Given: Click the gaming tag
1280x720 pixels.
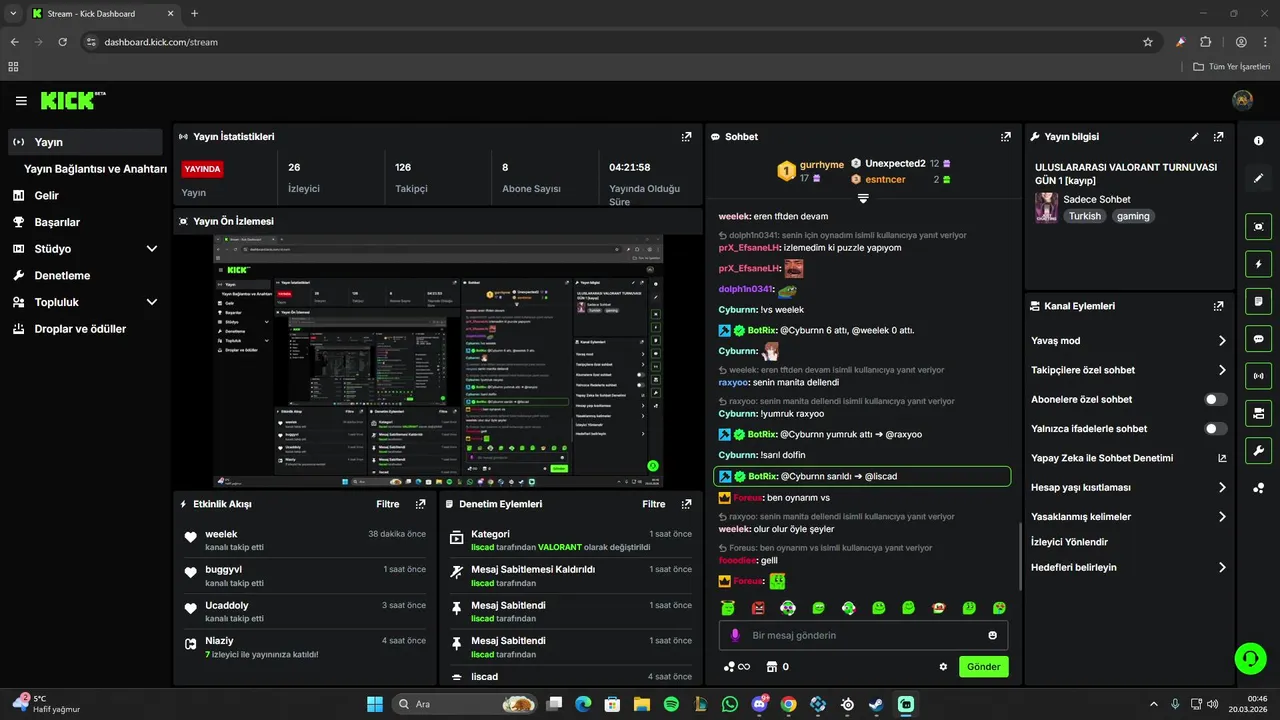Looking at the screenshot, I should point(1133,216).
